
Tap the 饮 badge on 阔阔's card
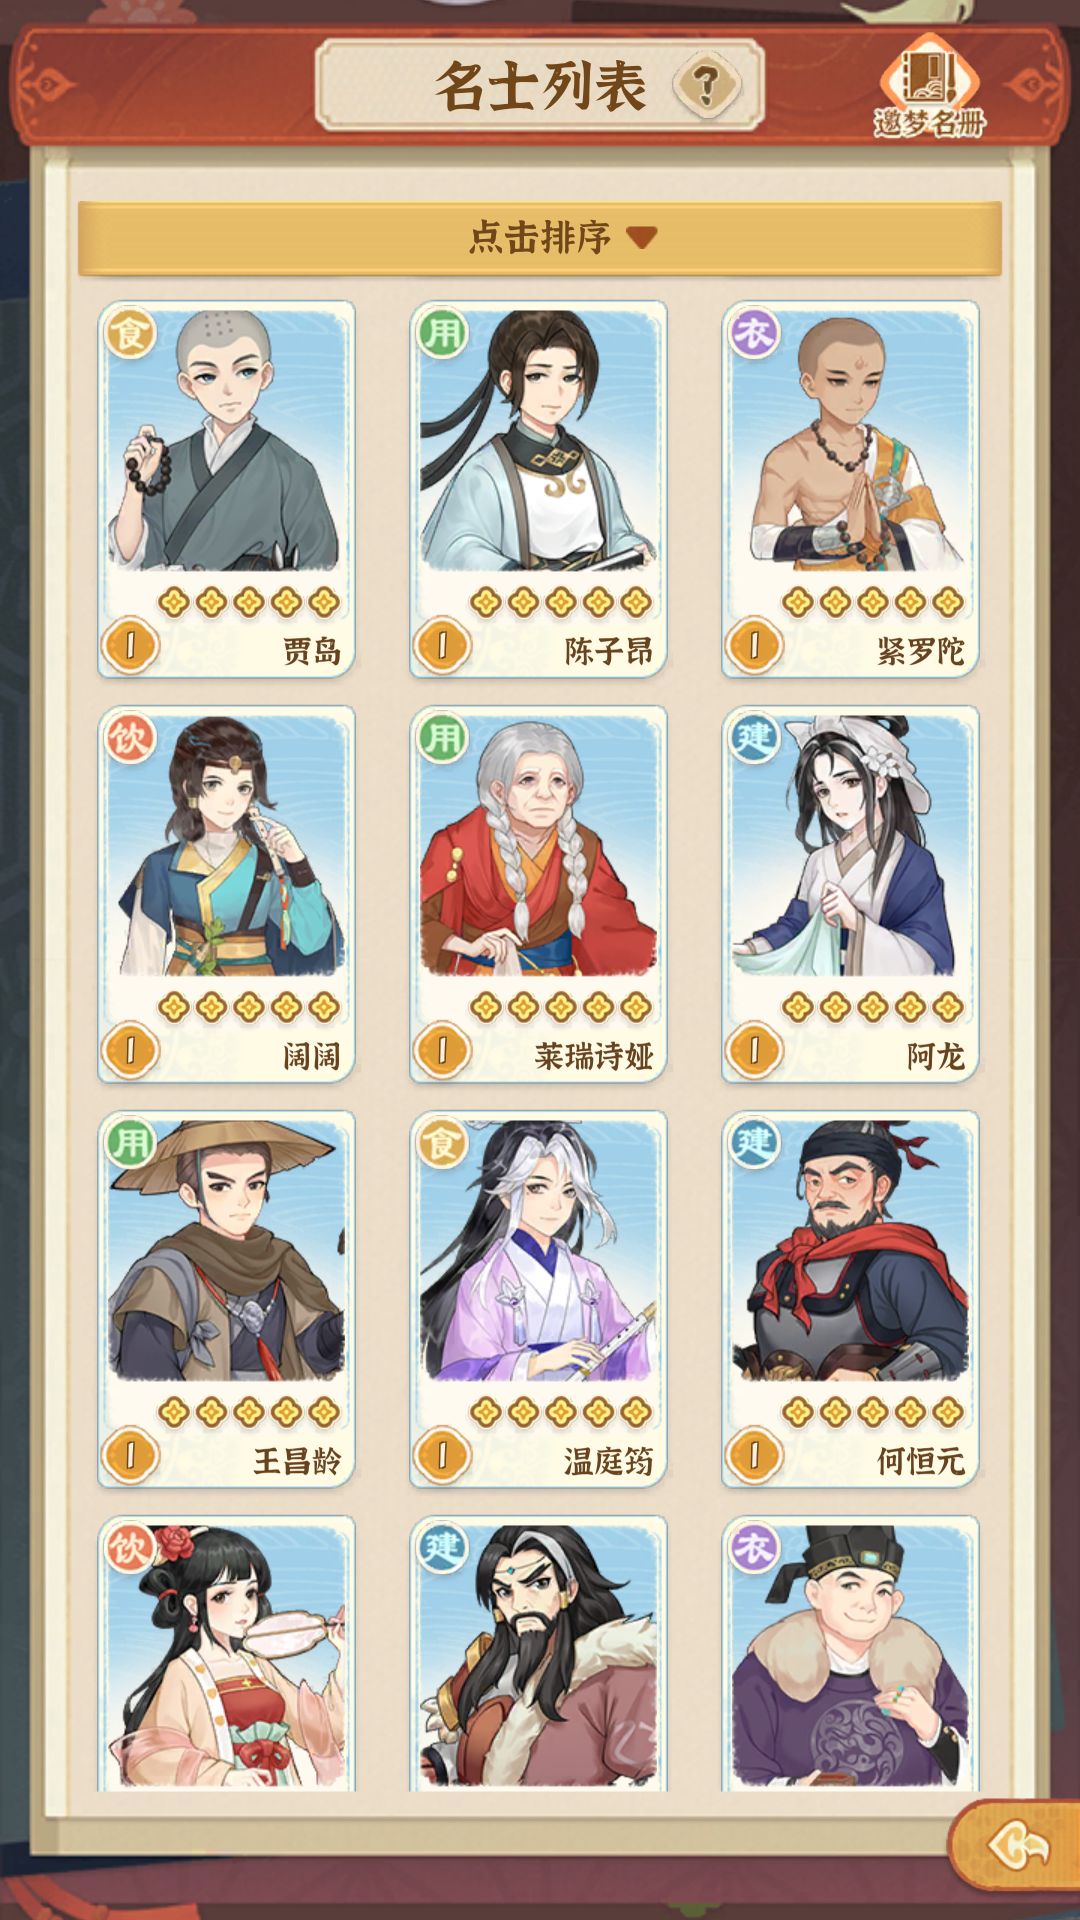(131, 738)
